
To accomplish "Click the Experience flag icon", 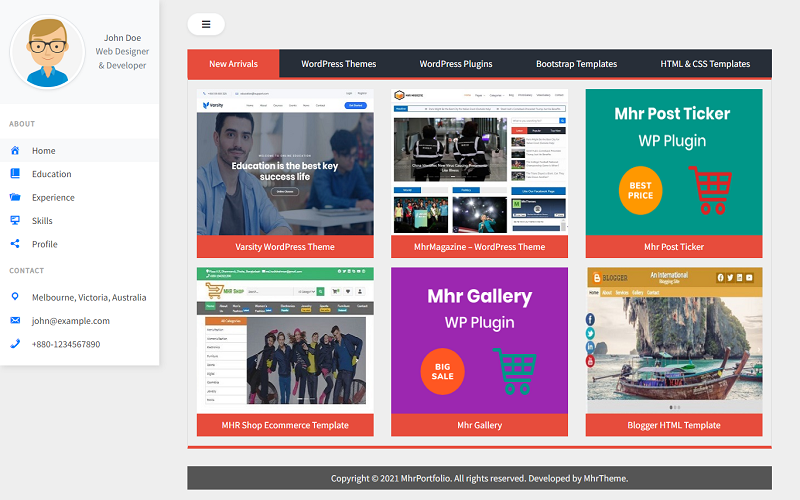I will (15, 197).
